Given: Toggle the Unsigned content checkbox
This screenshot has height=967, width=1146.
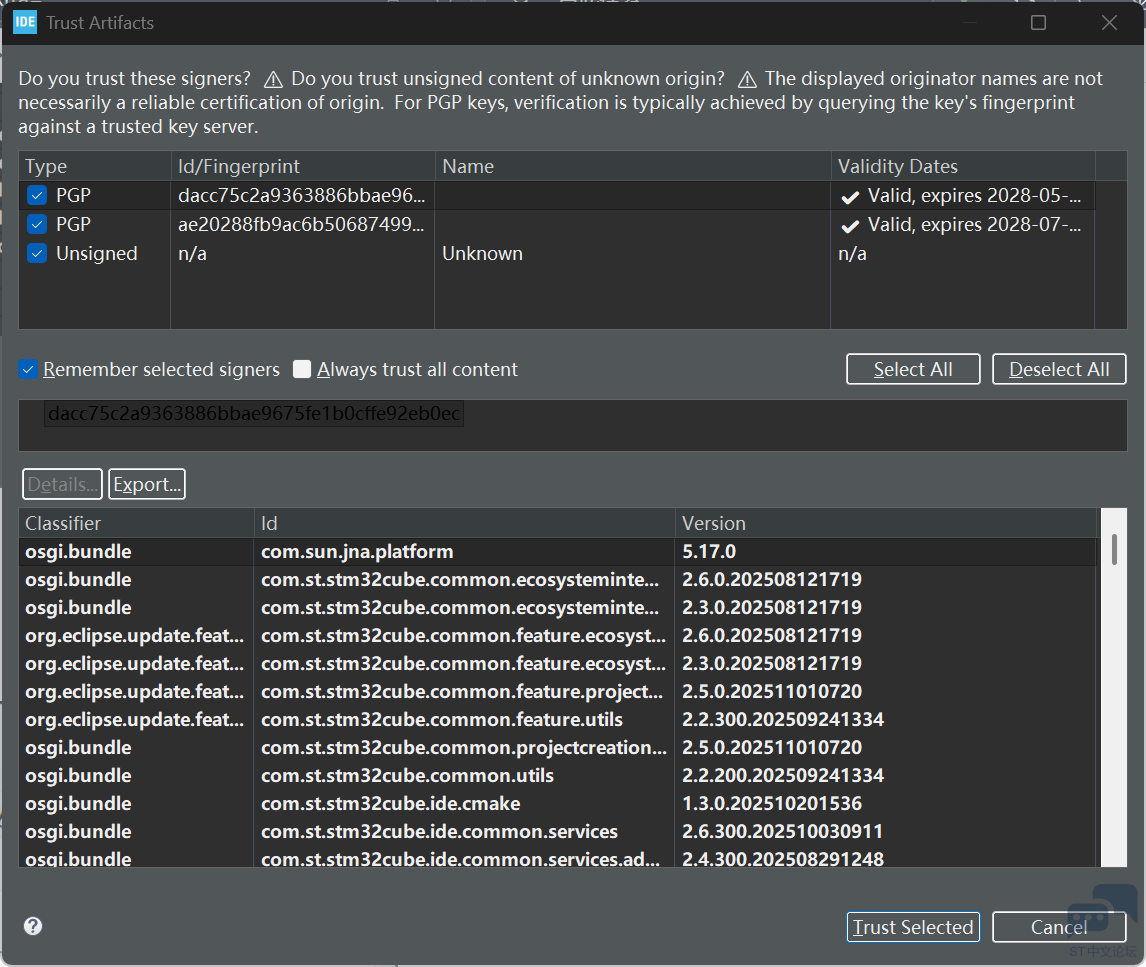Looking at the screenshot, I should click(37, 254).
